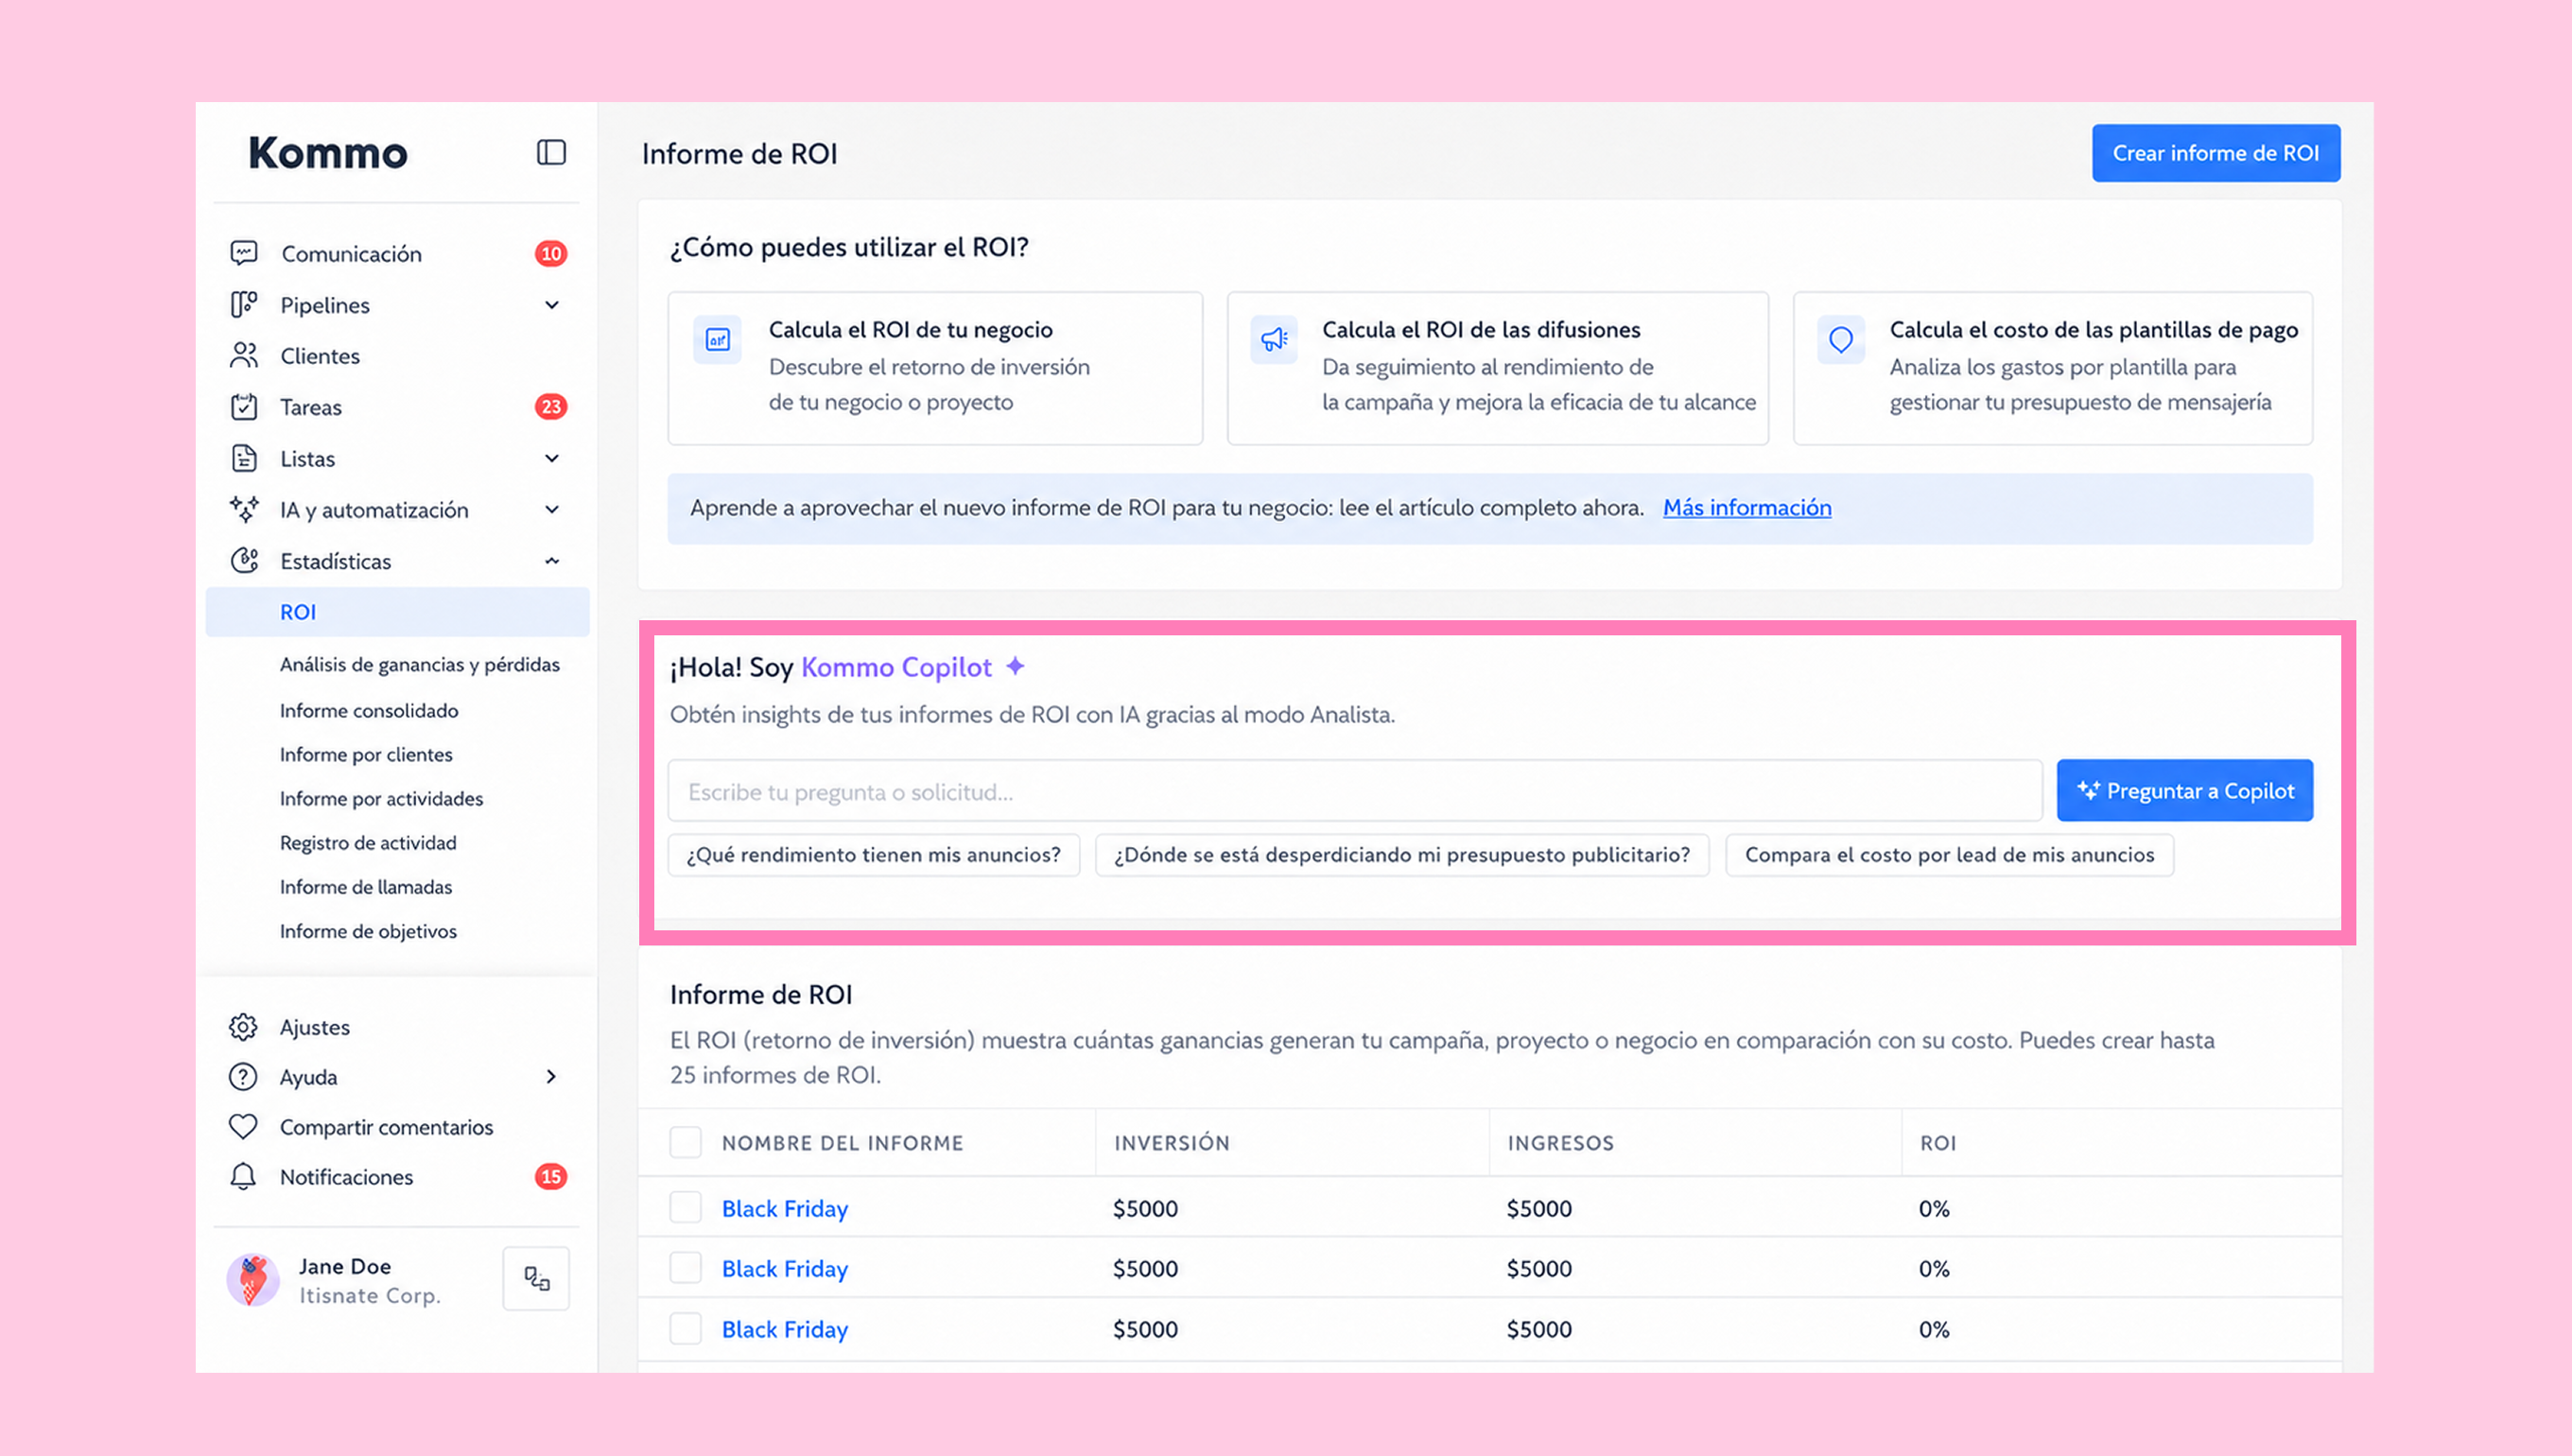The height and width of the screenshot is (1456, 2572).
Task: Follow the Más información link
Action: tap(1746, 507)
